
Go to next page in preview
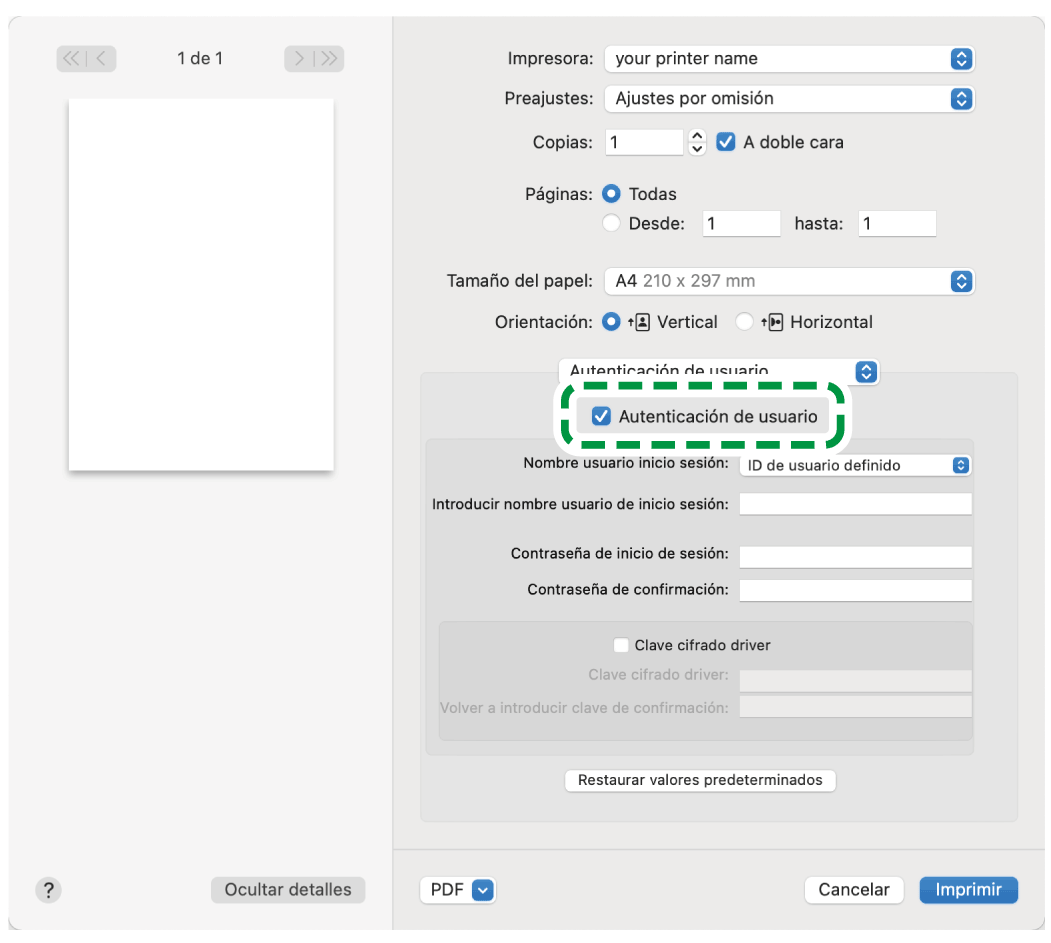pyautogui.click(x=299, y=59)
